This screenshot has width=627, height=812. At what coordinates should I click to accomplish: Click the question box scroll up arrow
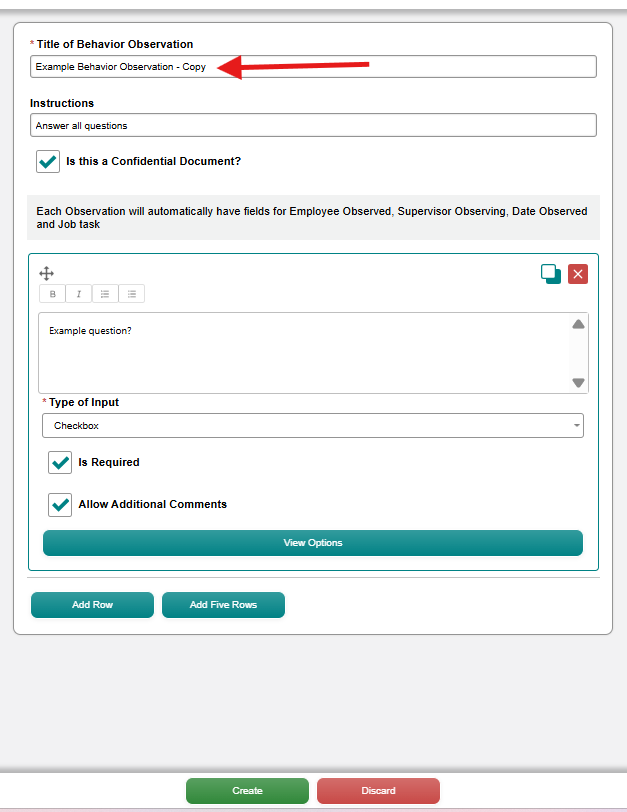pos(578,325)
